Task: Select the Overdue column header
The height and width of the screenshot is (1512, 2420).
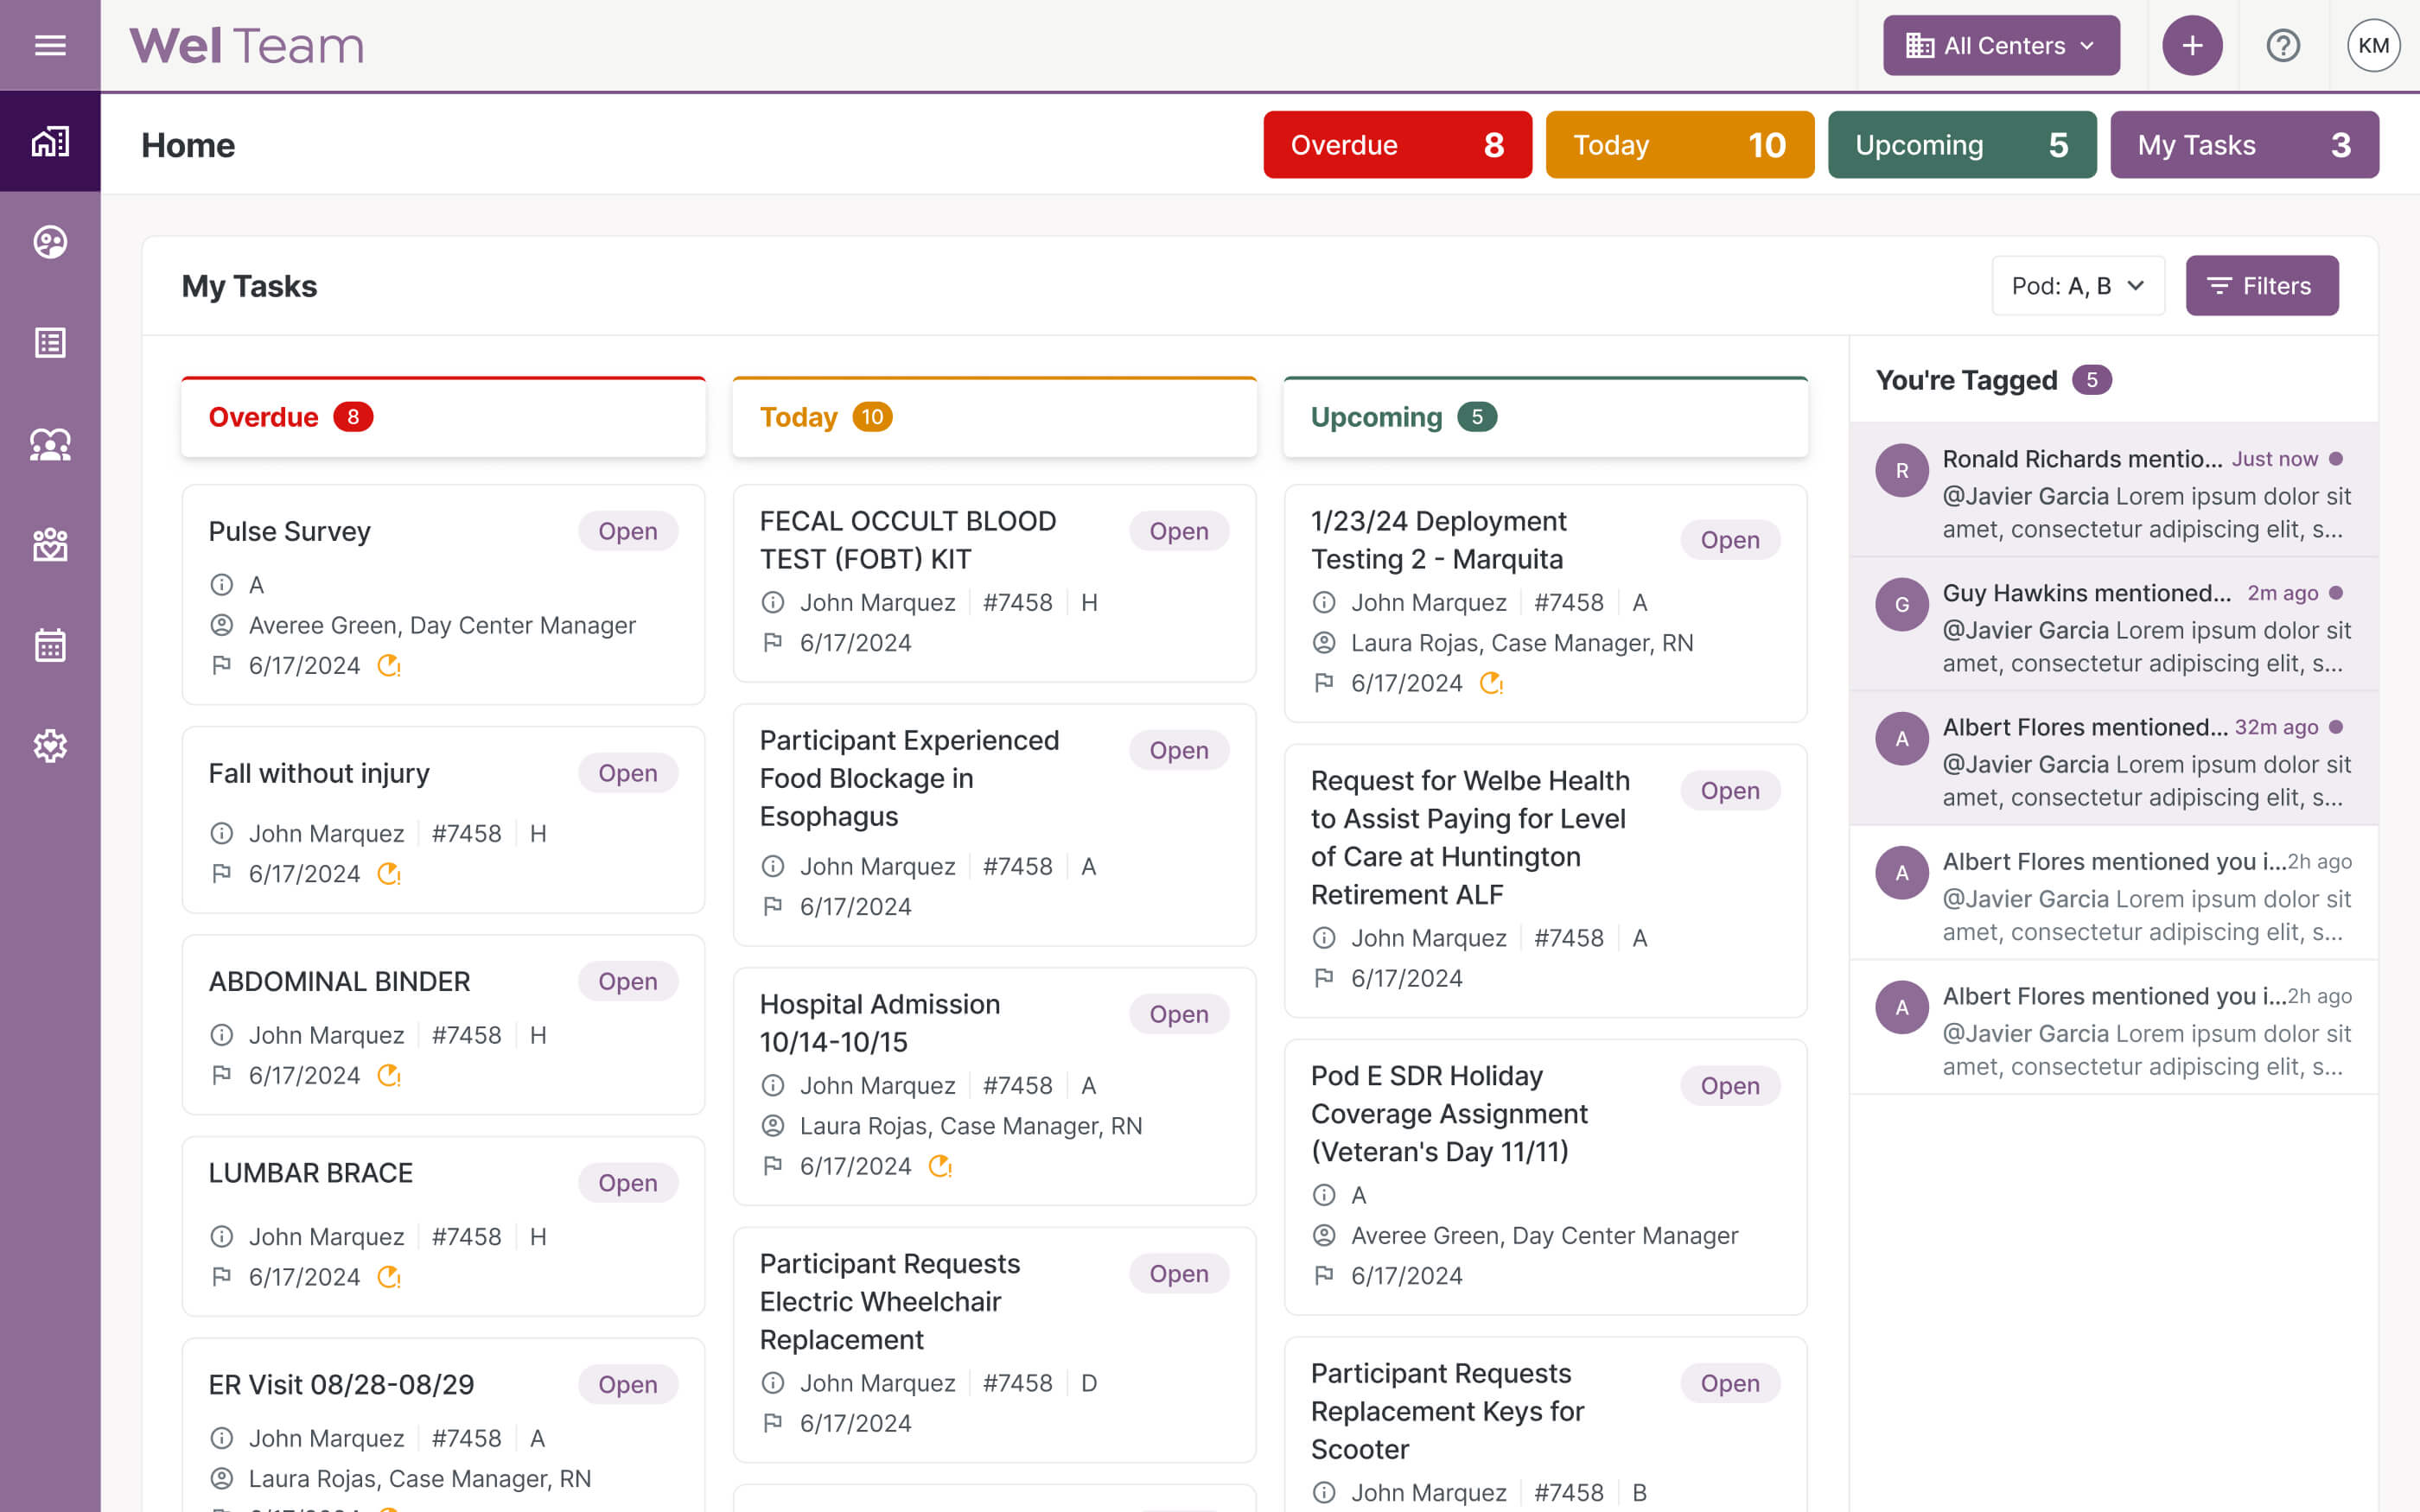Action: pyautogui.click(x=443, y=417)
